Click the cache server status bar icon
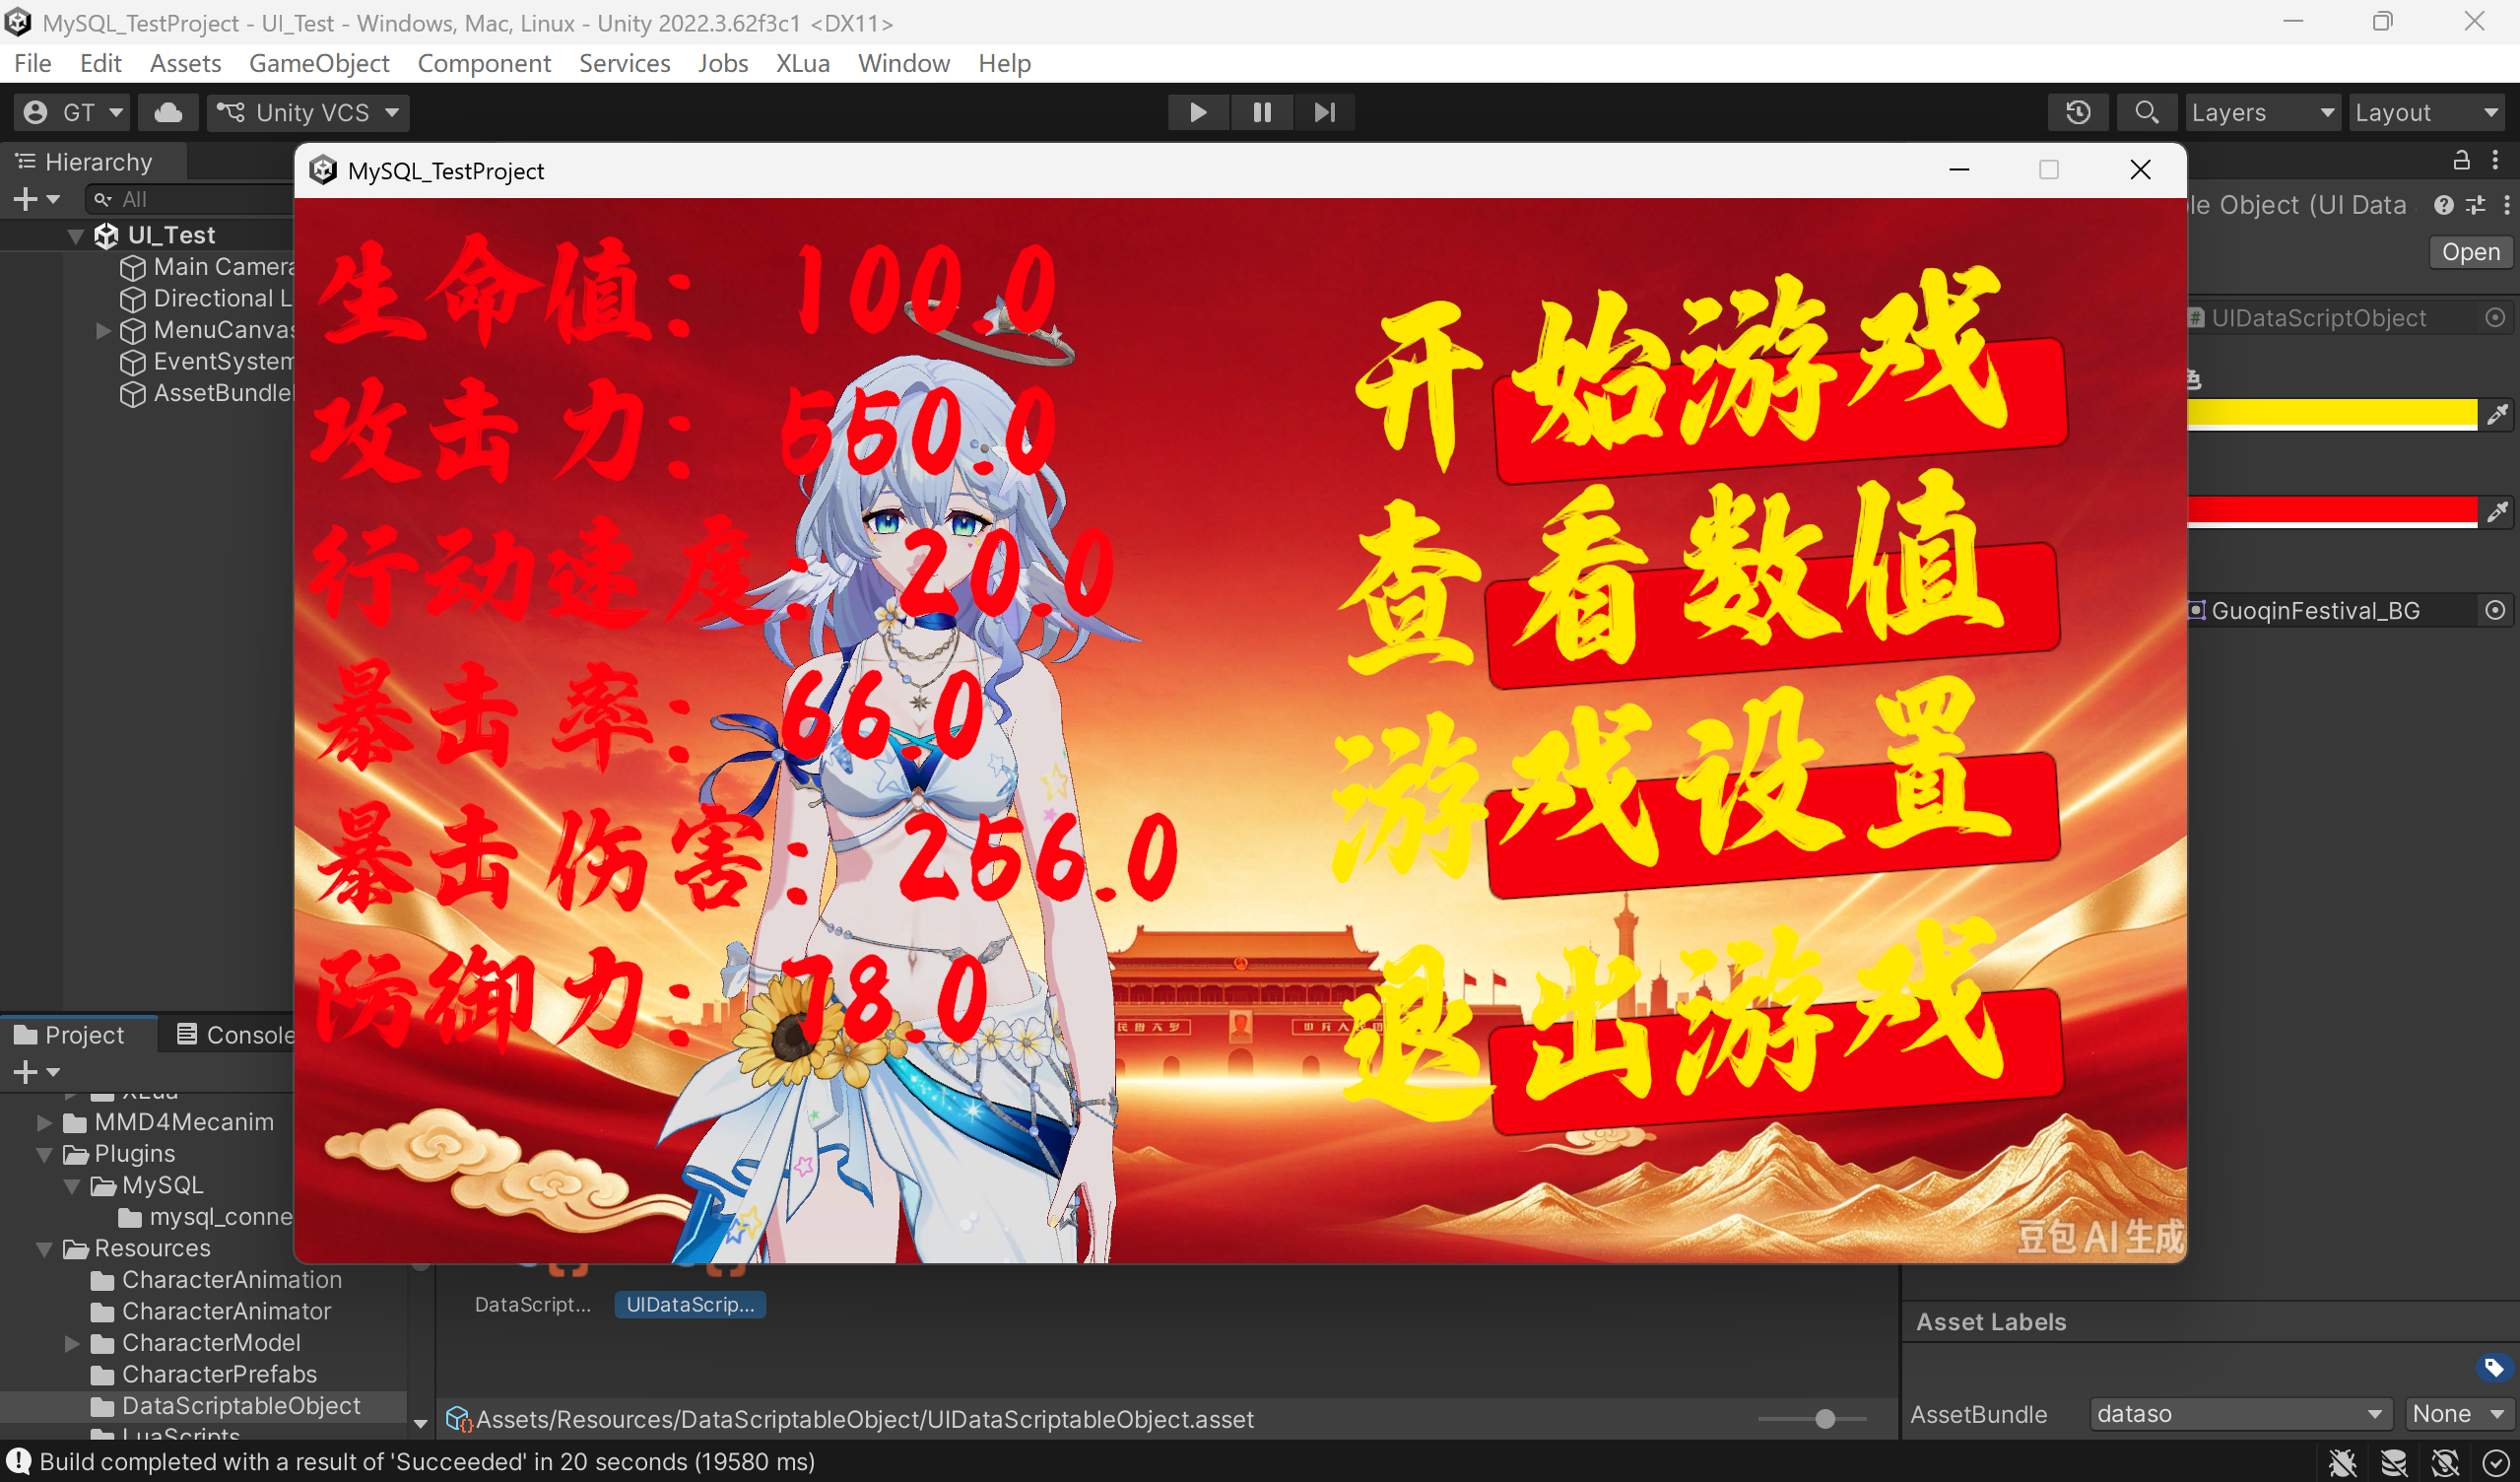Screen dimensions: 2520x1482 click(2394, 1462)
